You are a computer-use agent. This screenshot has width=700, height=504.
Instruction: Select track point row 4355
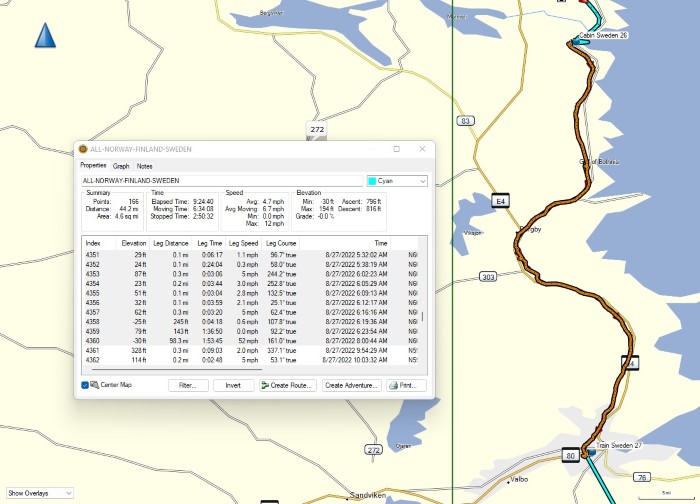tap(251, 293)
